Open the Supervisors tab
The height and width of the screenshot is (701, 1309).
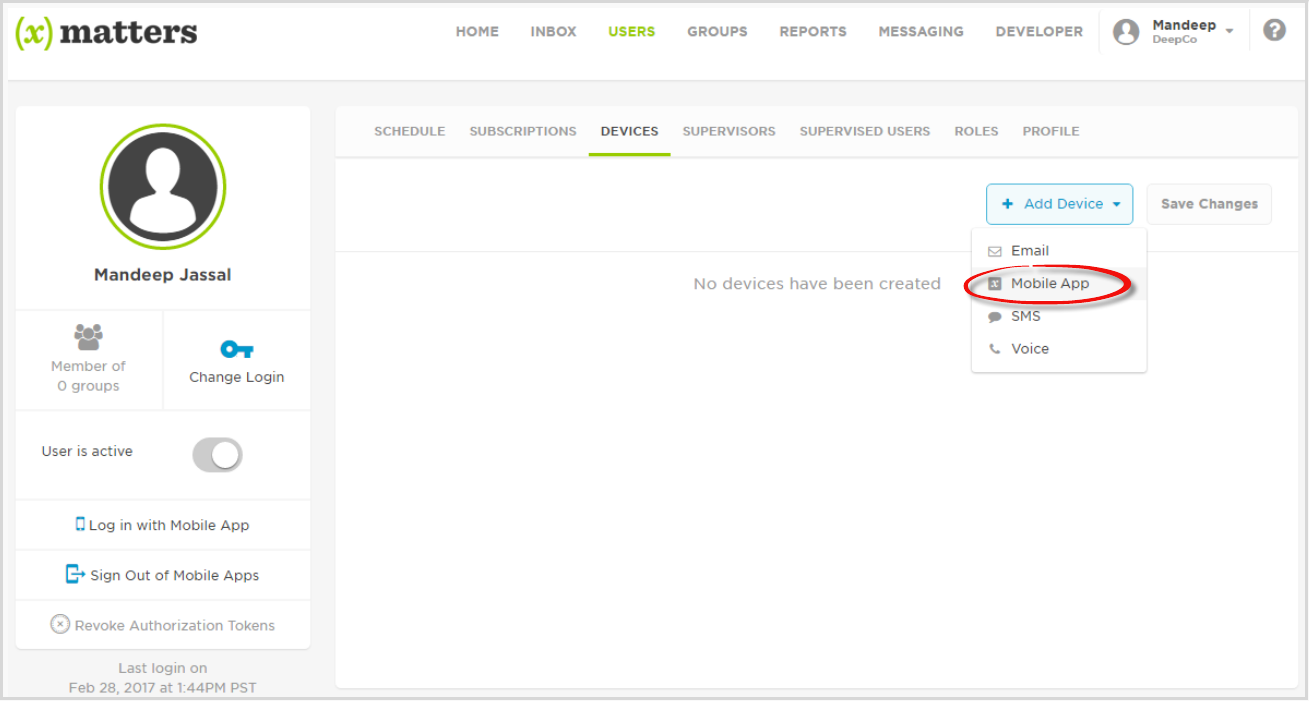(729, 131)
